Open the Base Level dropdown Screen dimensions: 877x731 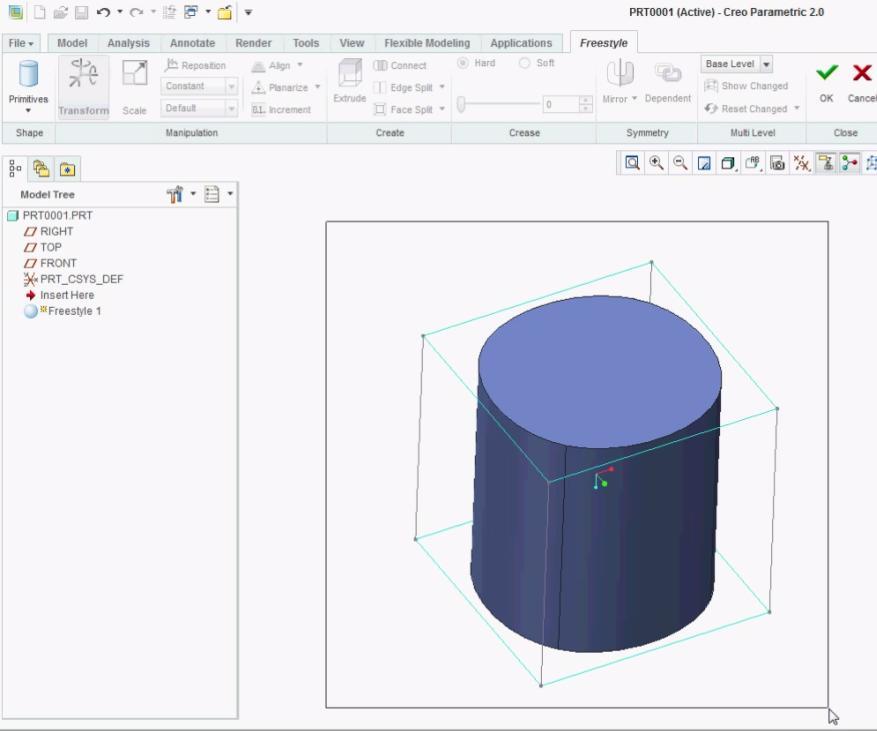coord(737,64)
